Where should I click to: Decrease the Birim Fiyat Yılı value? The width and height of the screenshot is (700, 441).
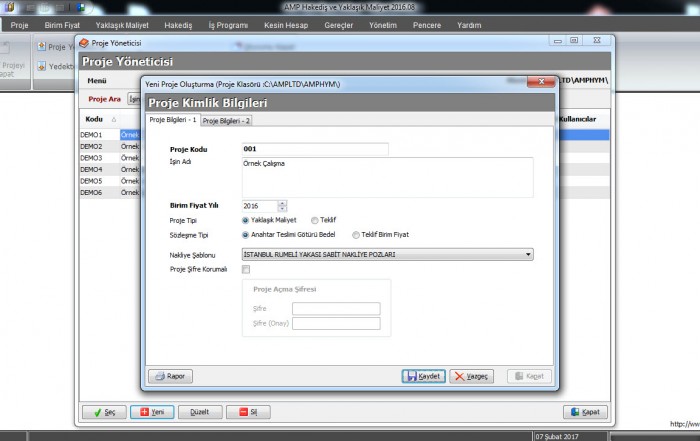coord(282,208)
